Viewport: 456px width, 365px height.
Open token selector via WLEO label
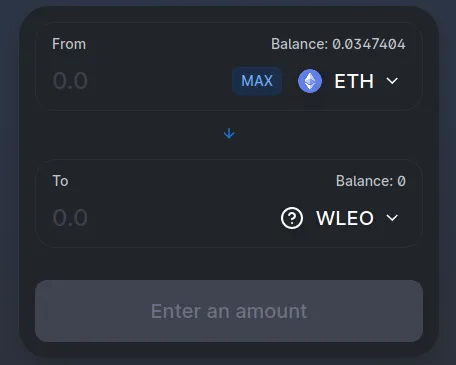click(x=345, y=218)
